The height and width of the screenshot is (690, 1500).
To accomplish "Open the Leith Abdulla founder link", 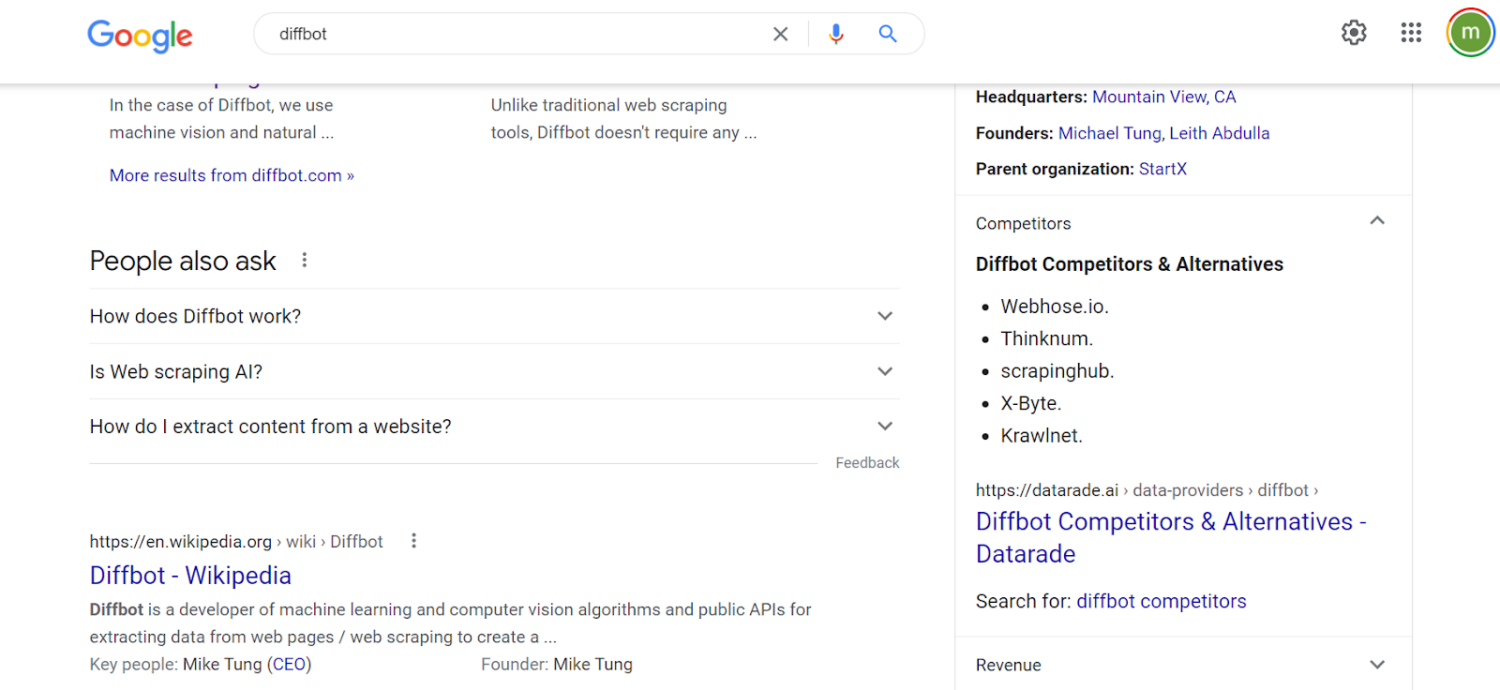I will [1219, 133].
